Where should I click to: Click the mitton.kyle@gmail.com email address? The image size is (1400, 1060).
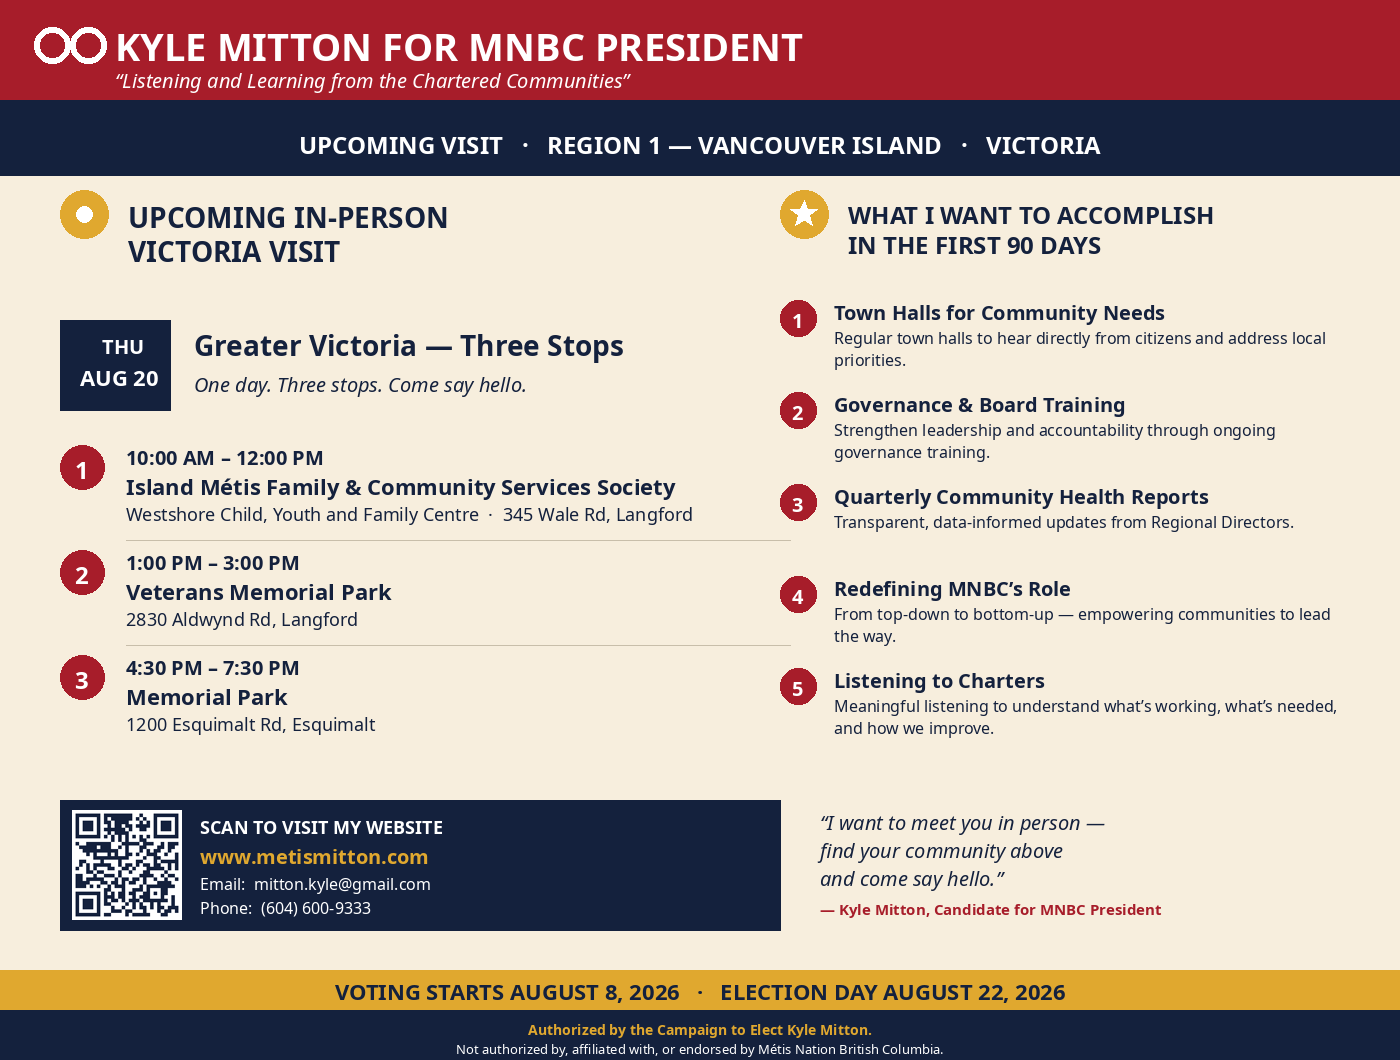point(342,884)
